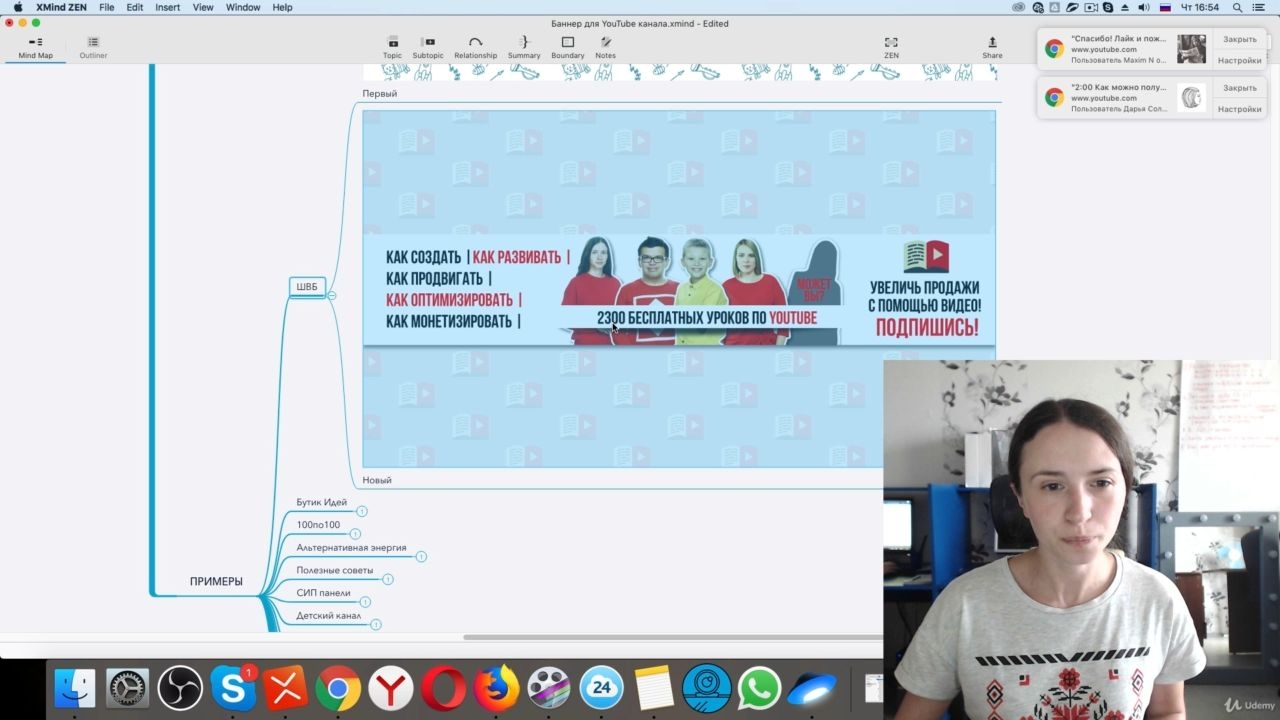This screenshot has width=1280, height=720.
Task: Open the Window menu
Action: point(243,7)
